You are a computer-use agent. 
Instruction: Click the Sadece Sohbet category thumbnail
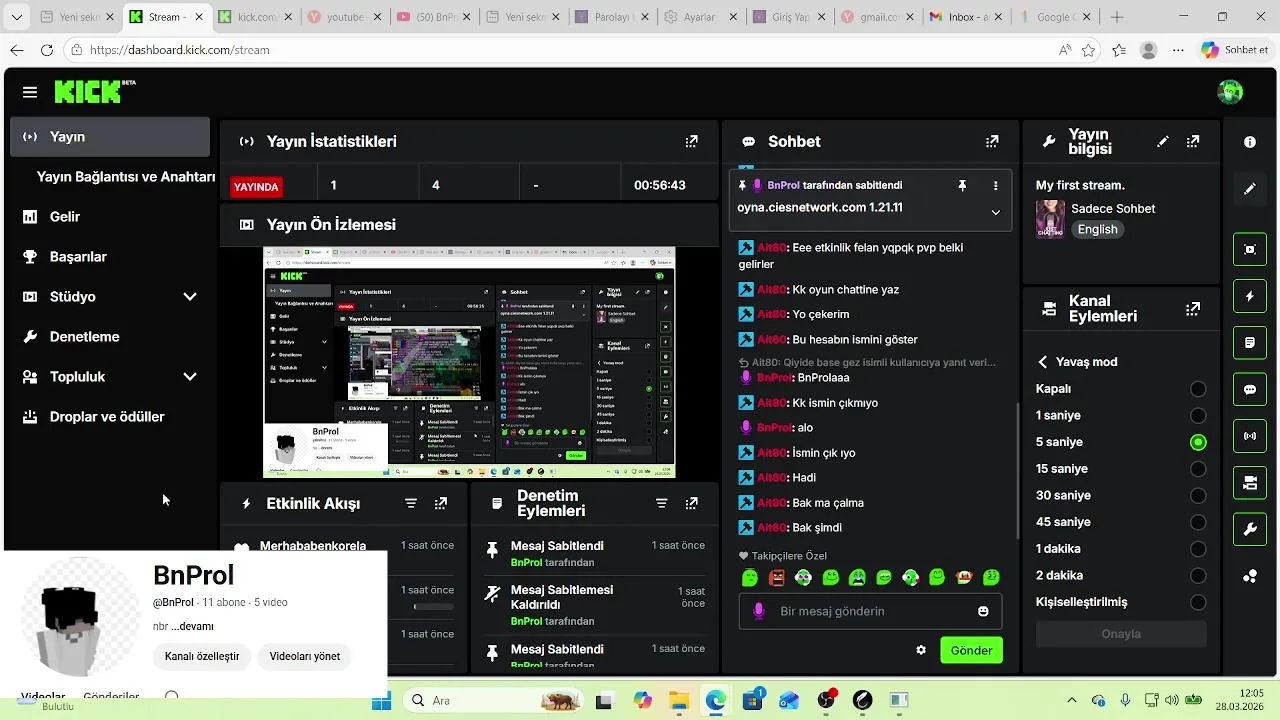tap(1050, 219)
